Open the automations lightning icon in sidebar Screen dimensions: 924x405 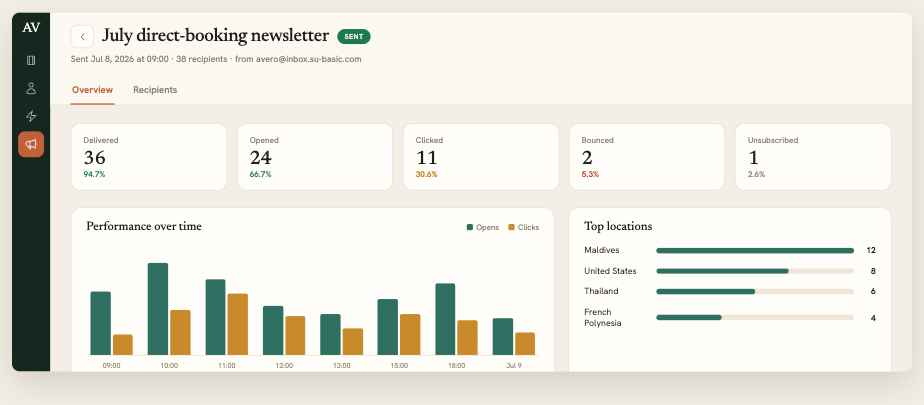coord(31,116)
